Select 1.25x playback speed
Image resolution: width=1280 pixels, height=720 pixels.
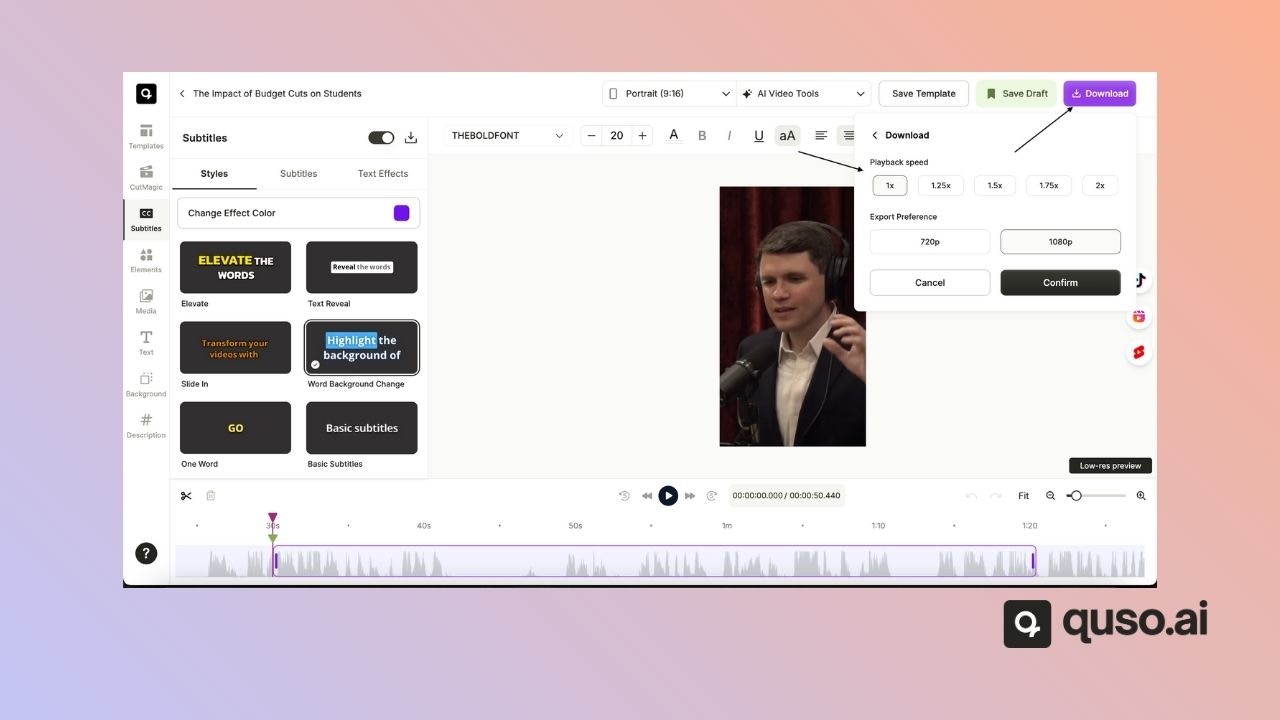pos(941,185)
